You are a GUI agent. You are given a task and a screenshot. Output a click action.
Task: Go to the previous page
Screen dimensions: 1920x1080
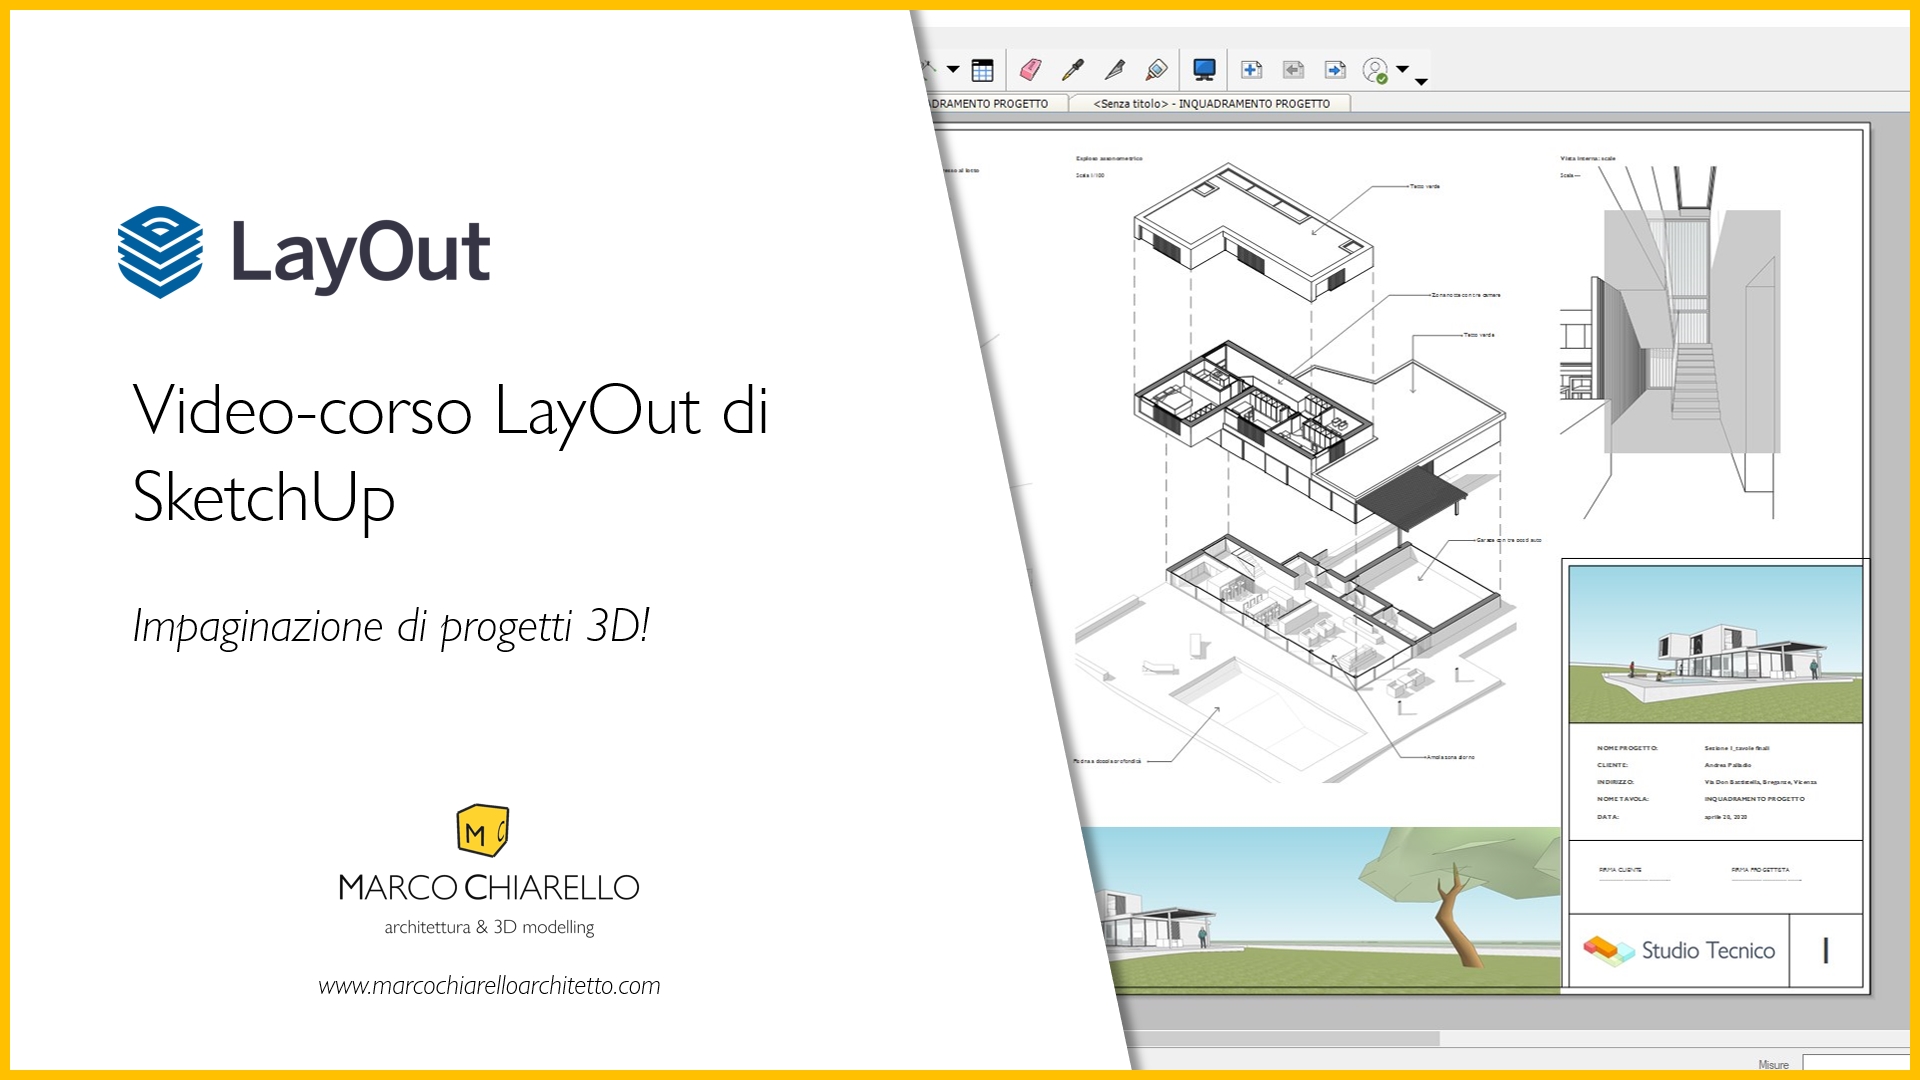(x=1293, y=70)
